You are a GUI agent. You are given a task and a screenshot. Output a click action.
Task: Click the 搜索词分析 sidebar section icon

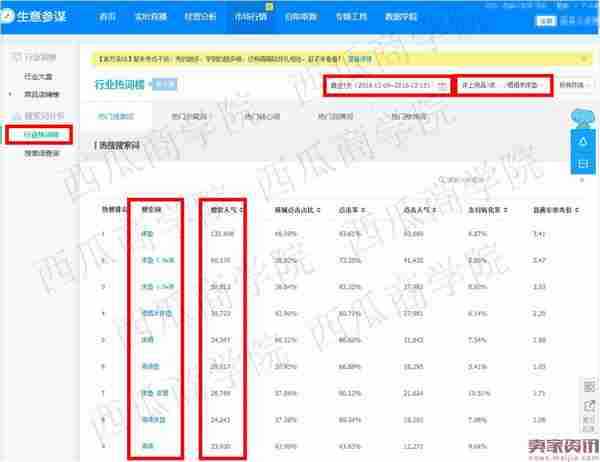tap(16, 116)
